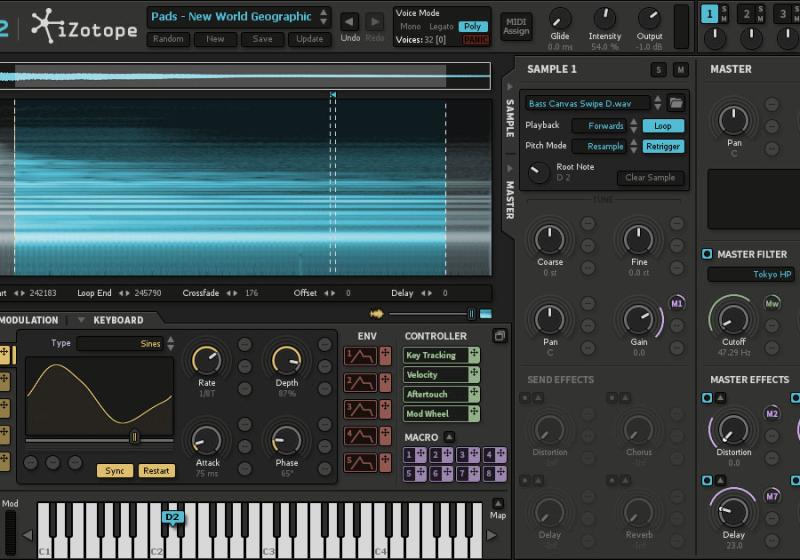The image size is (800, 560).
Task: Click the New preset button
Action: click(215, 39)
